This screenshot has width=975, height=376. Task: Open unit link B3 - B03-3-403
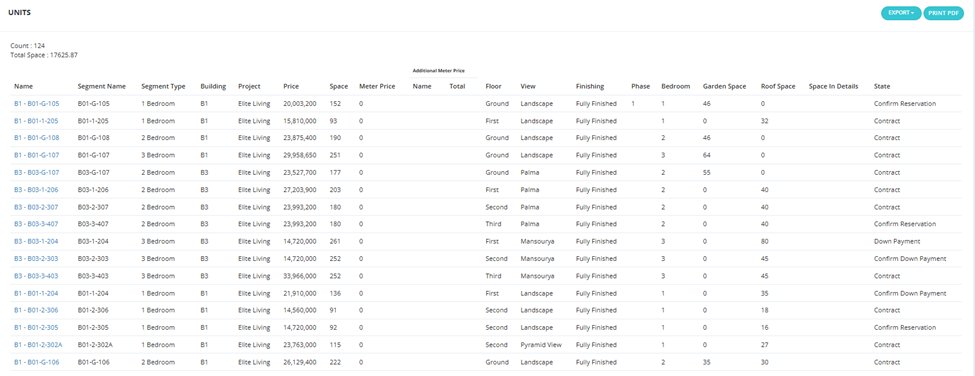coord(36,276)
